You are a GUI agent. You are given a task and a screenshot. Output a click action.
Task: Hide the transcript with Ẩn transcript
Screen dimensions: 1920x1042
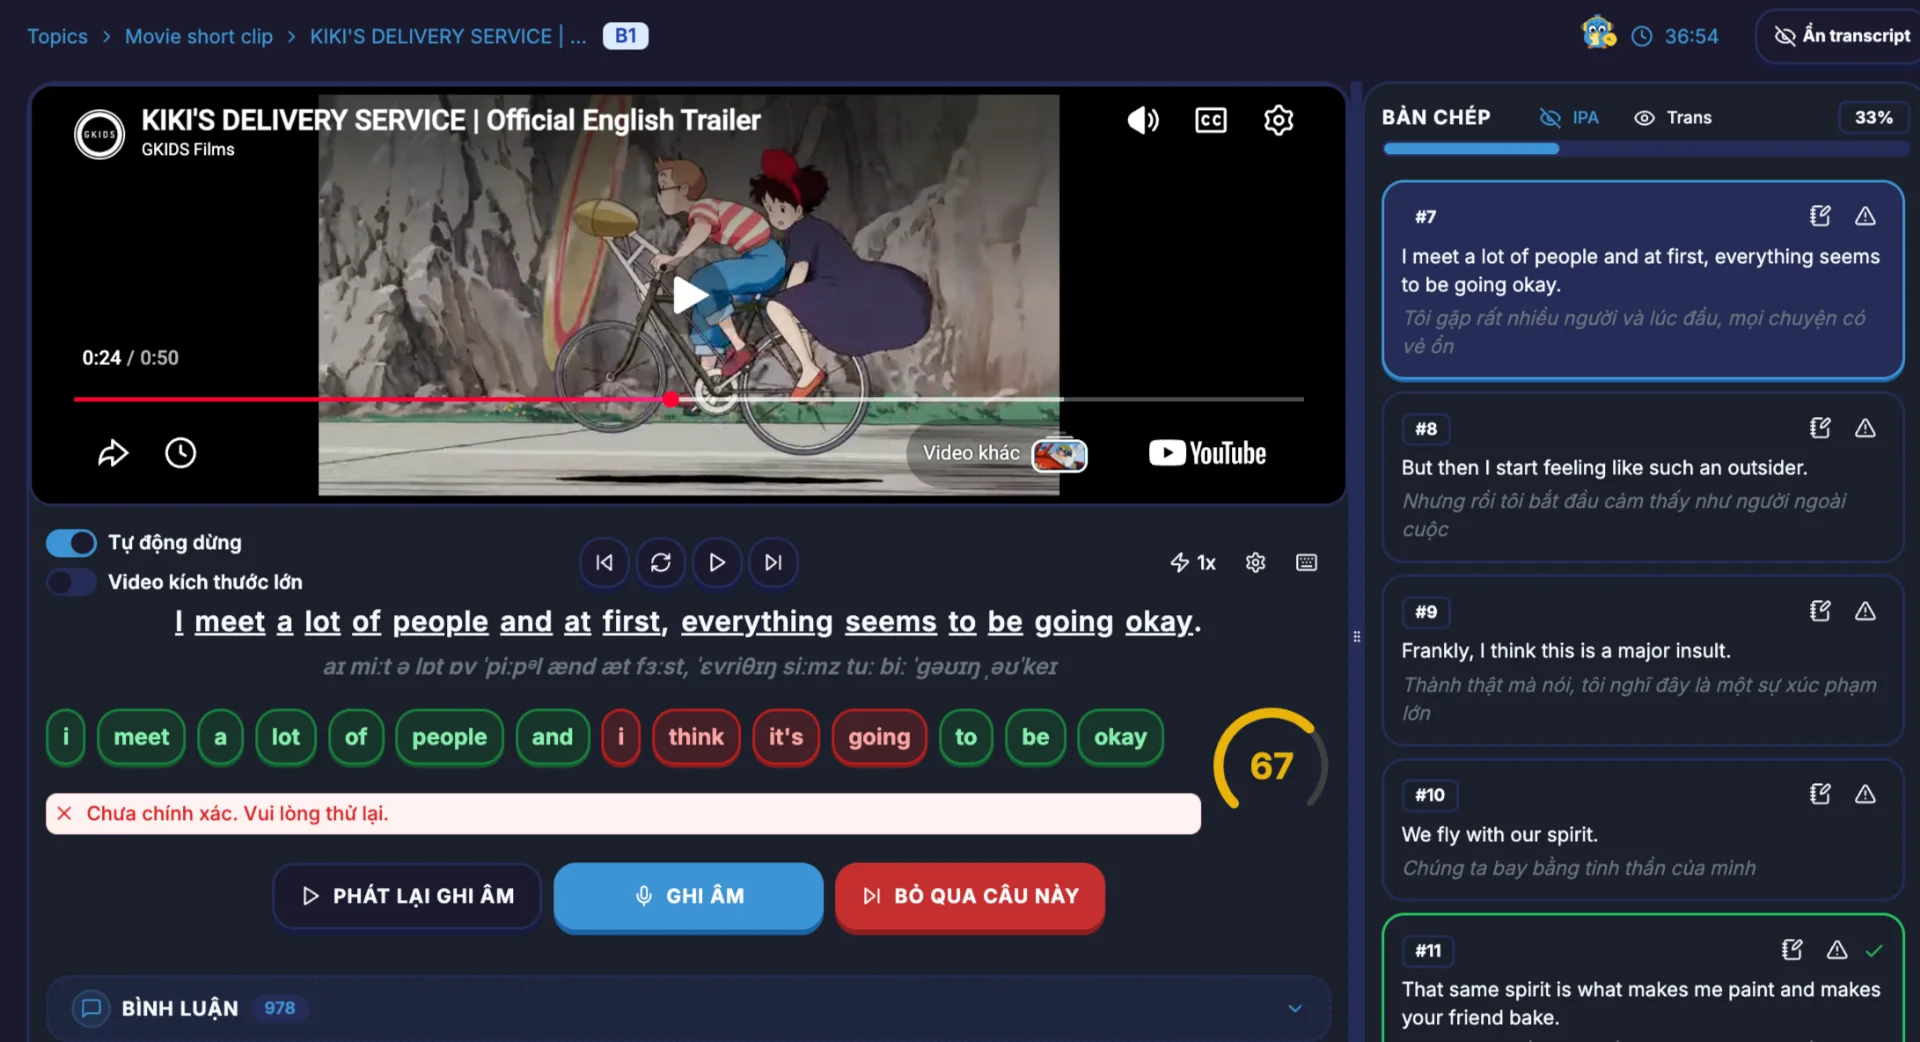coord(1841,36)
